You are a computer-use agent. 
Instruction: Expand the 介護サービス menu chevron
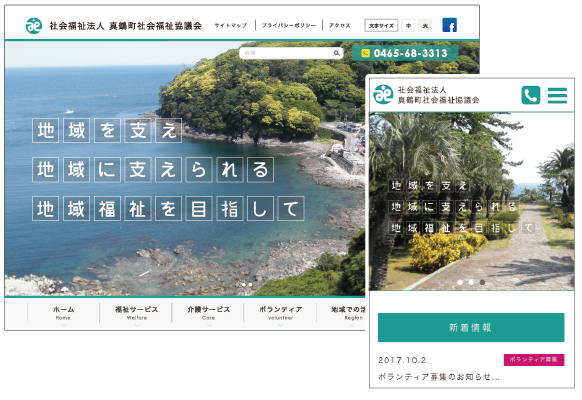(x=209, y=325)
